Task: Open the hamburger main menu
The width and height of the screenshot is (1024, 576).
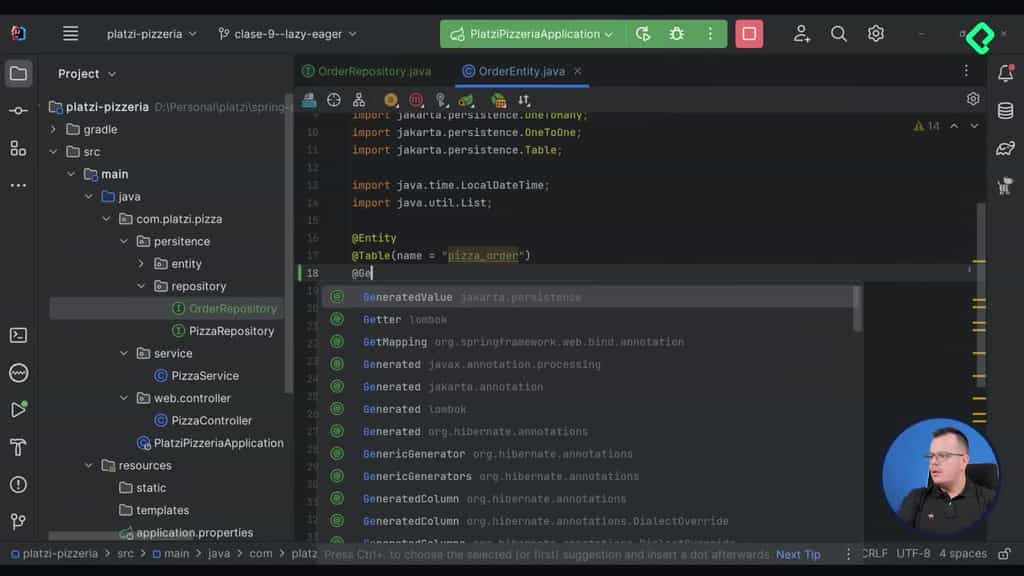Action: pyautogui.click(x=70, y=33)
